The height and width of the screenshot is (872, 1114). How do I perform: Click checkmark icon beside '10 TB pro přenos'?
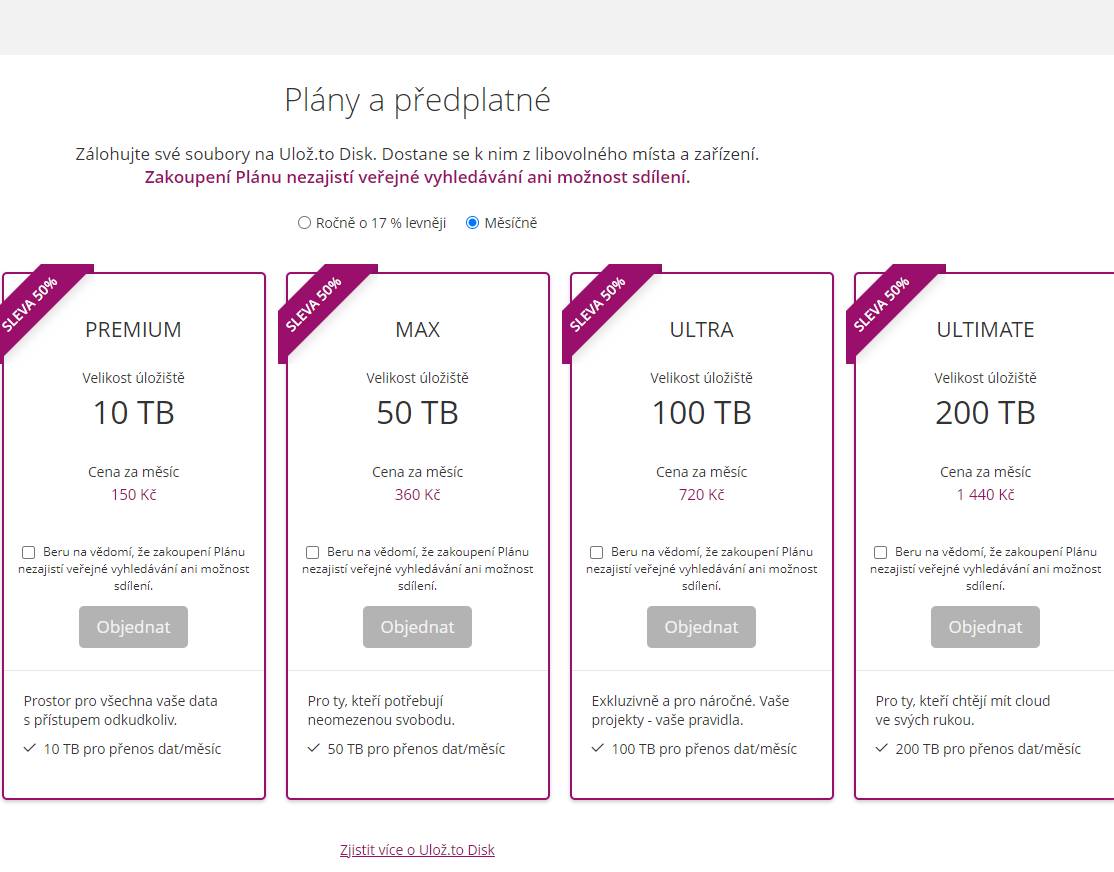(x=30, y=748)
